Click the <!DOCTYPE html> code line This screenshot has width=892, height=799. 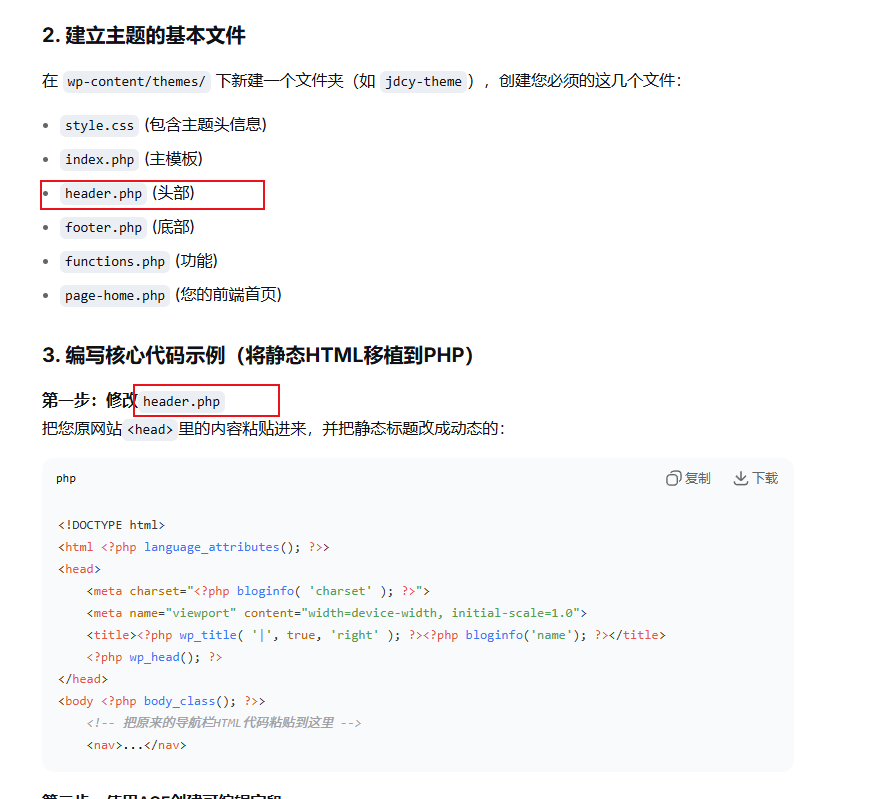pyautogui.click(x=112, y=525)
